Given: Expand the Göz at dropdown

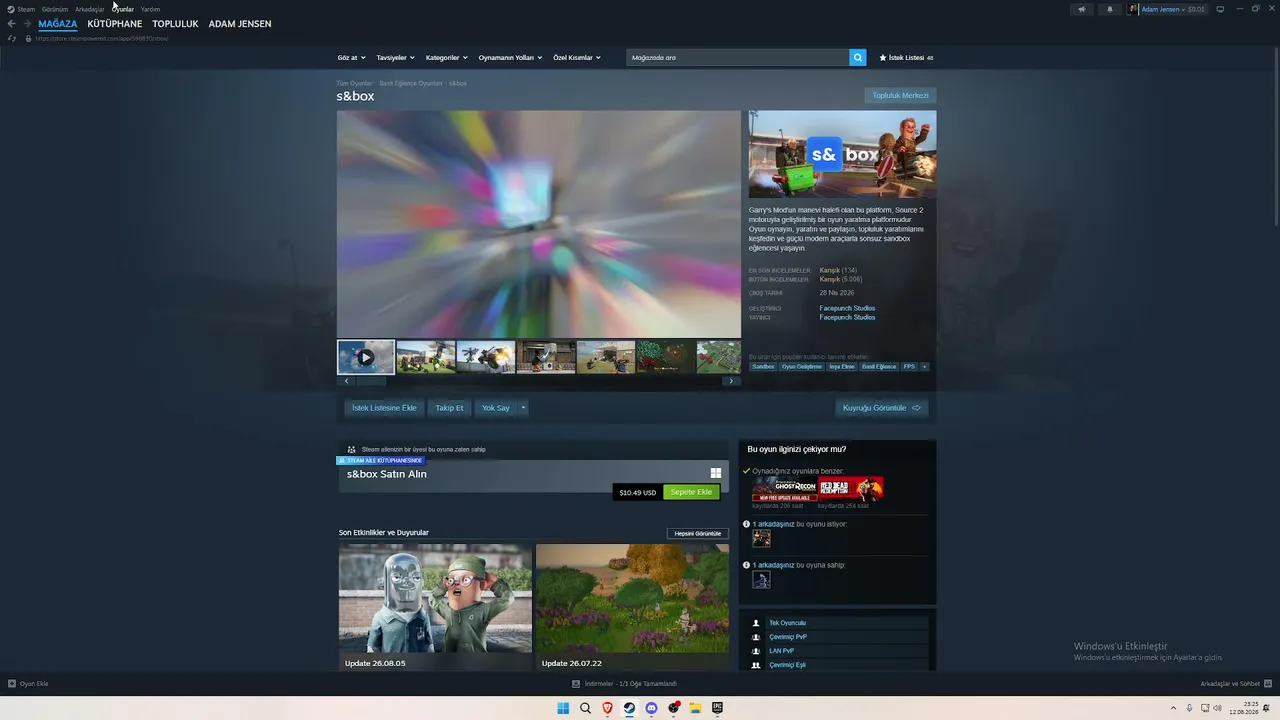Looking at the screenshot, I should tap(351, 58).
